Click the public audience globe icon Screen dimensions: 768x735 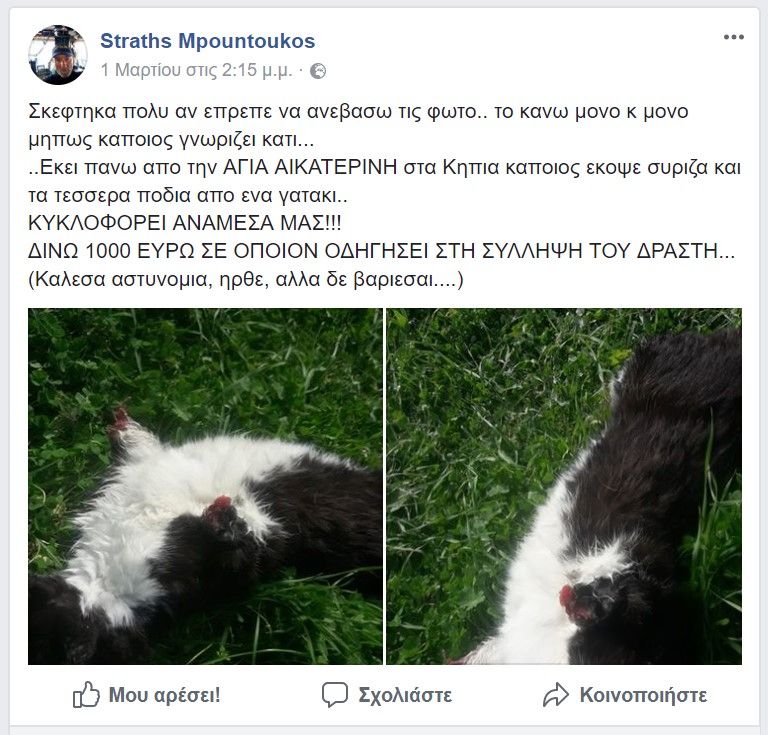coord(318,71)
